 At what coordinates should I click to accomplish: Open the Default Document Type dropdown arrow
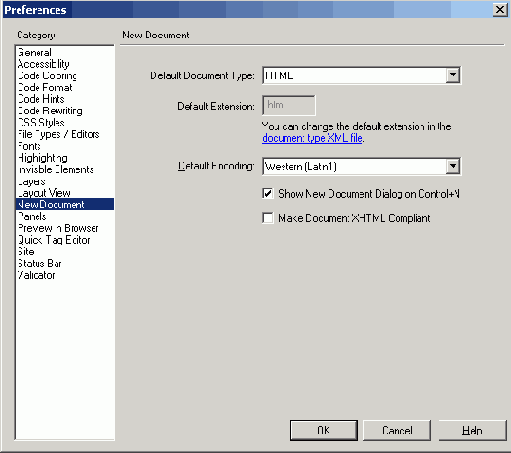pos(453,75)
